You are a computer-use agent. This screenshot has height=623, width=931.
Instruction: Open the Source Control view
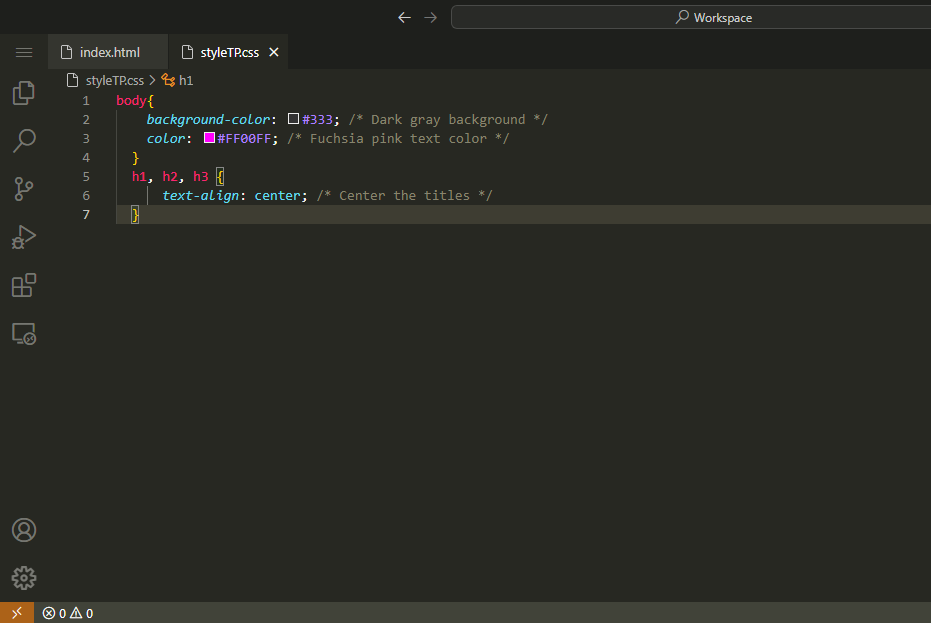[x=24, y=189]
